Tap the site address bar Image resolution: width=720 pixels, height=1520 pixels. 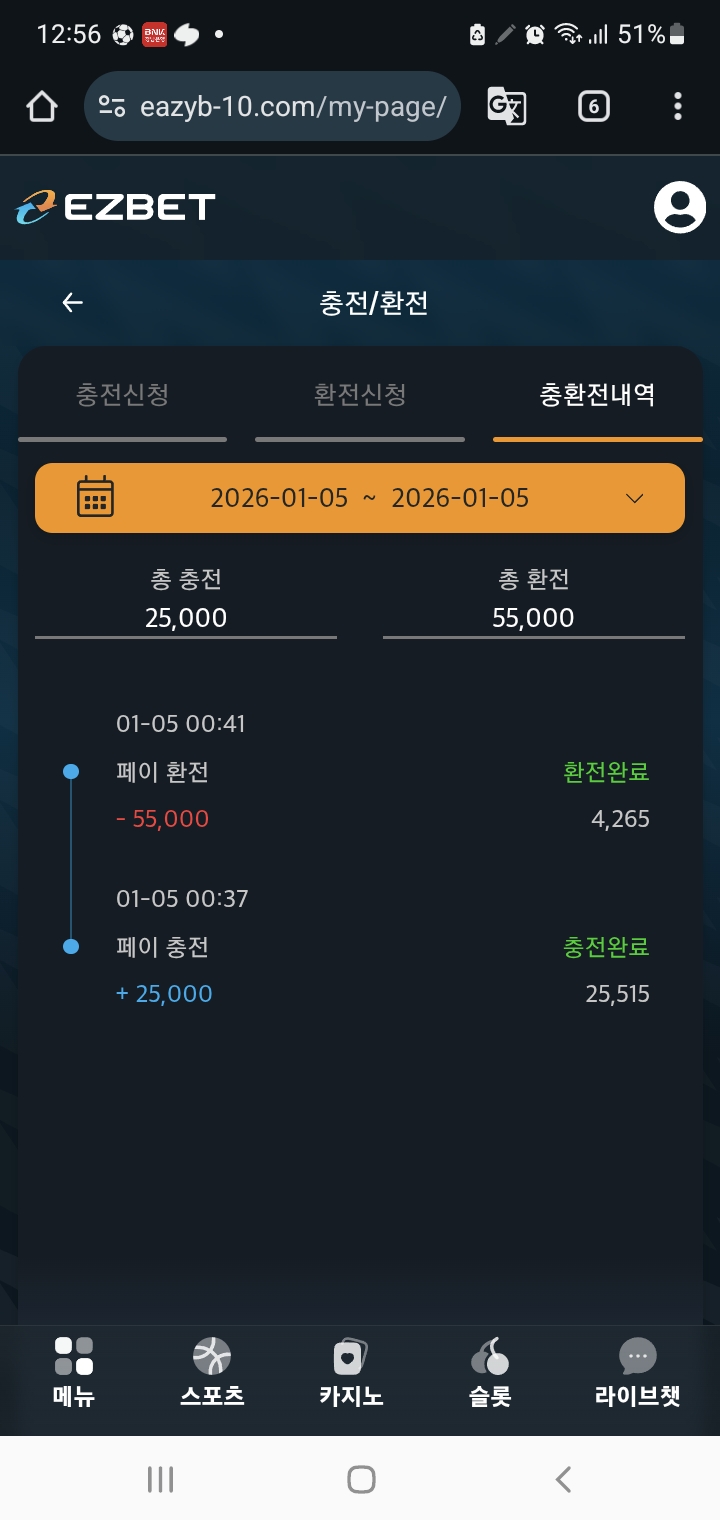point(290,106)
